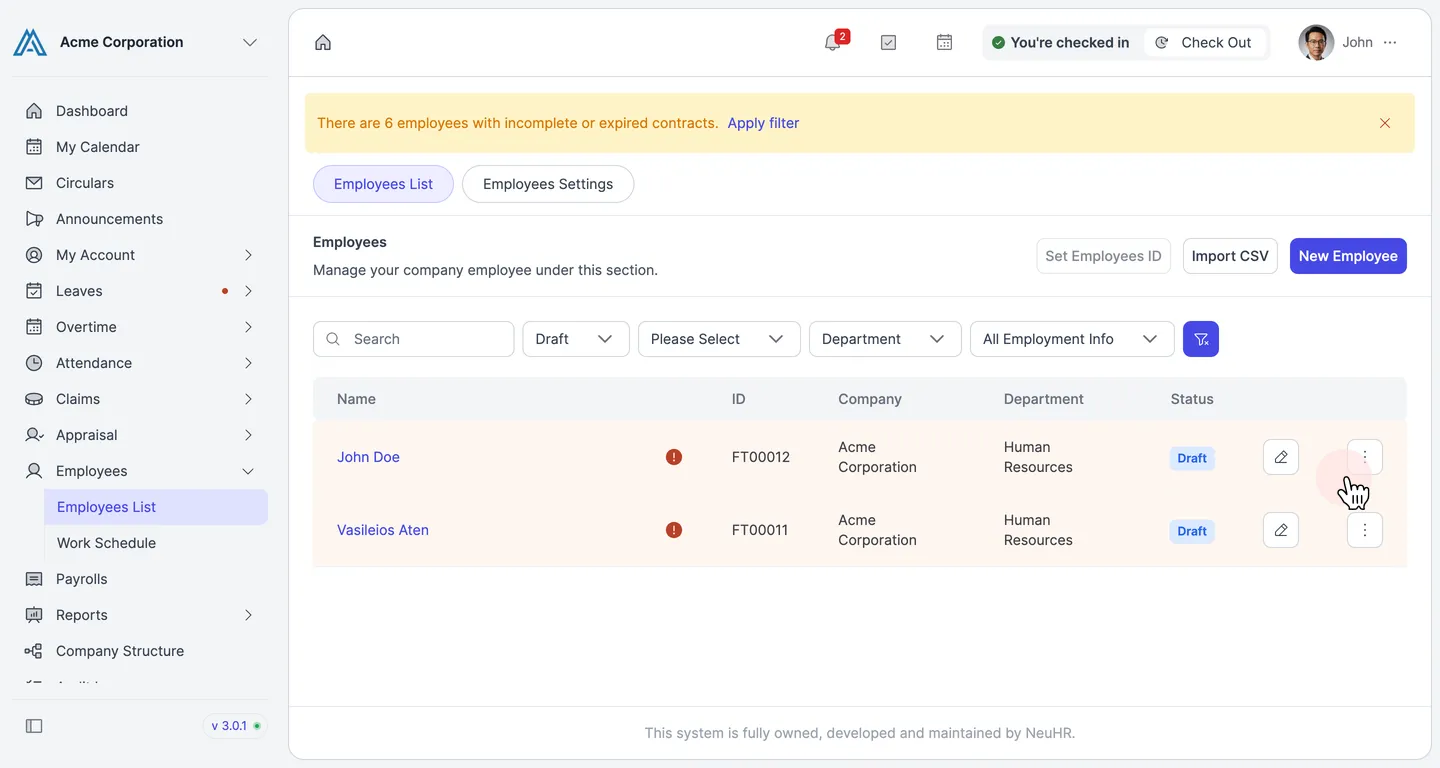Collapse the sidebar with bottom panel icon

(x=34, y=726)
